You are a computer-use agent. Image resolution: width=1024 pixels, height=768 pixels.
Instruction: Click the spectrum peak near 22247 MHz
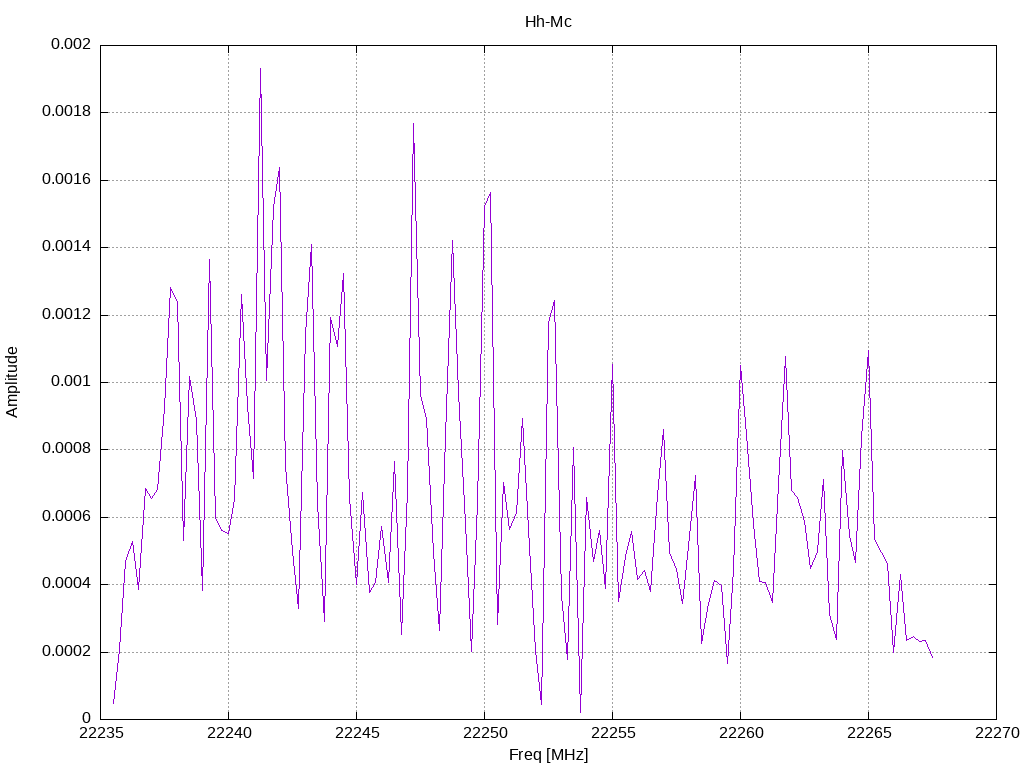pos(413,123)
